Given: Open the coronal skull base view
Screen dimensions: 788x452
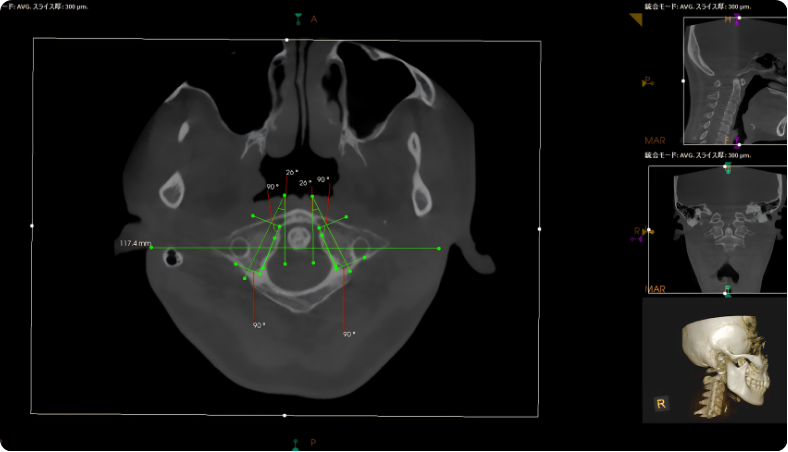Looking at the screenshot, I should tap(718, 229).
